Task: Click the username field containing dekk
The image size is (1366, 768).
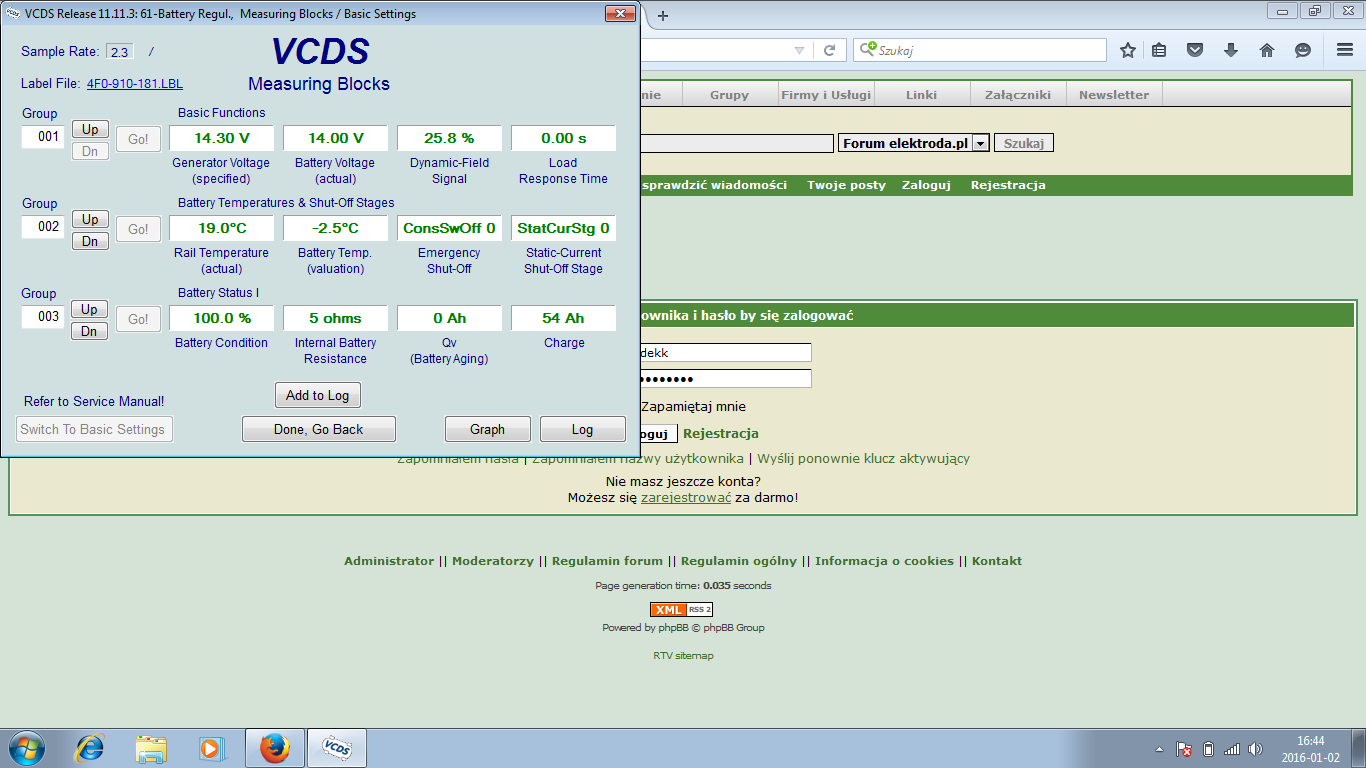Action: tap(726, 353)
